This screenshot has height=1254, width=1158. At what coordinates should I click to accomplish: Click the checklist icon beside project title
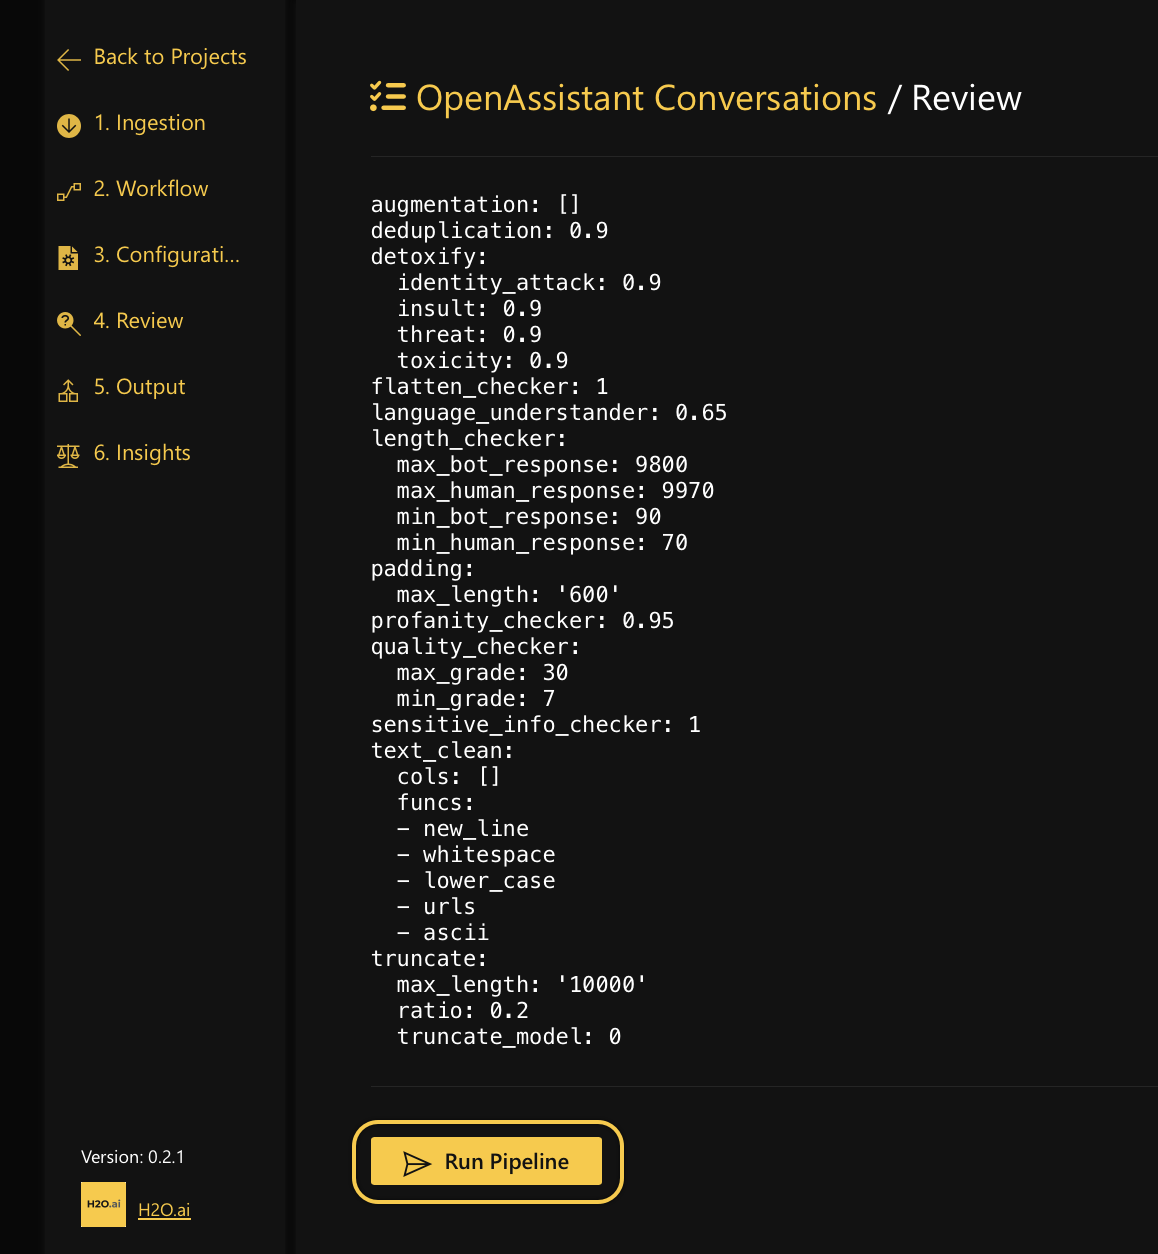pyautogui.click(x=388, y=97)
